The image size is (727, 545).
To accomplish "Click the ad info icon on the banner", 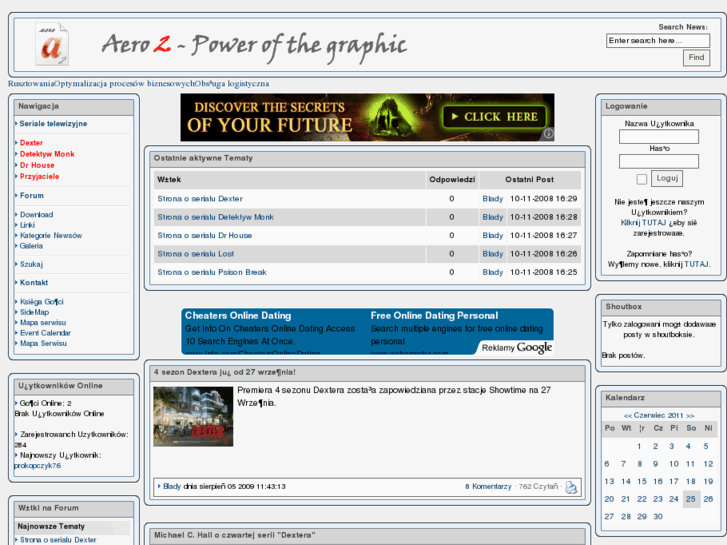I will pyautogui.click(x=548, y=134).
